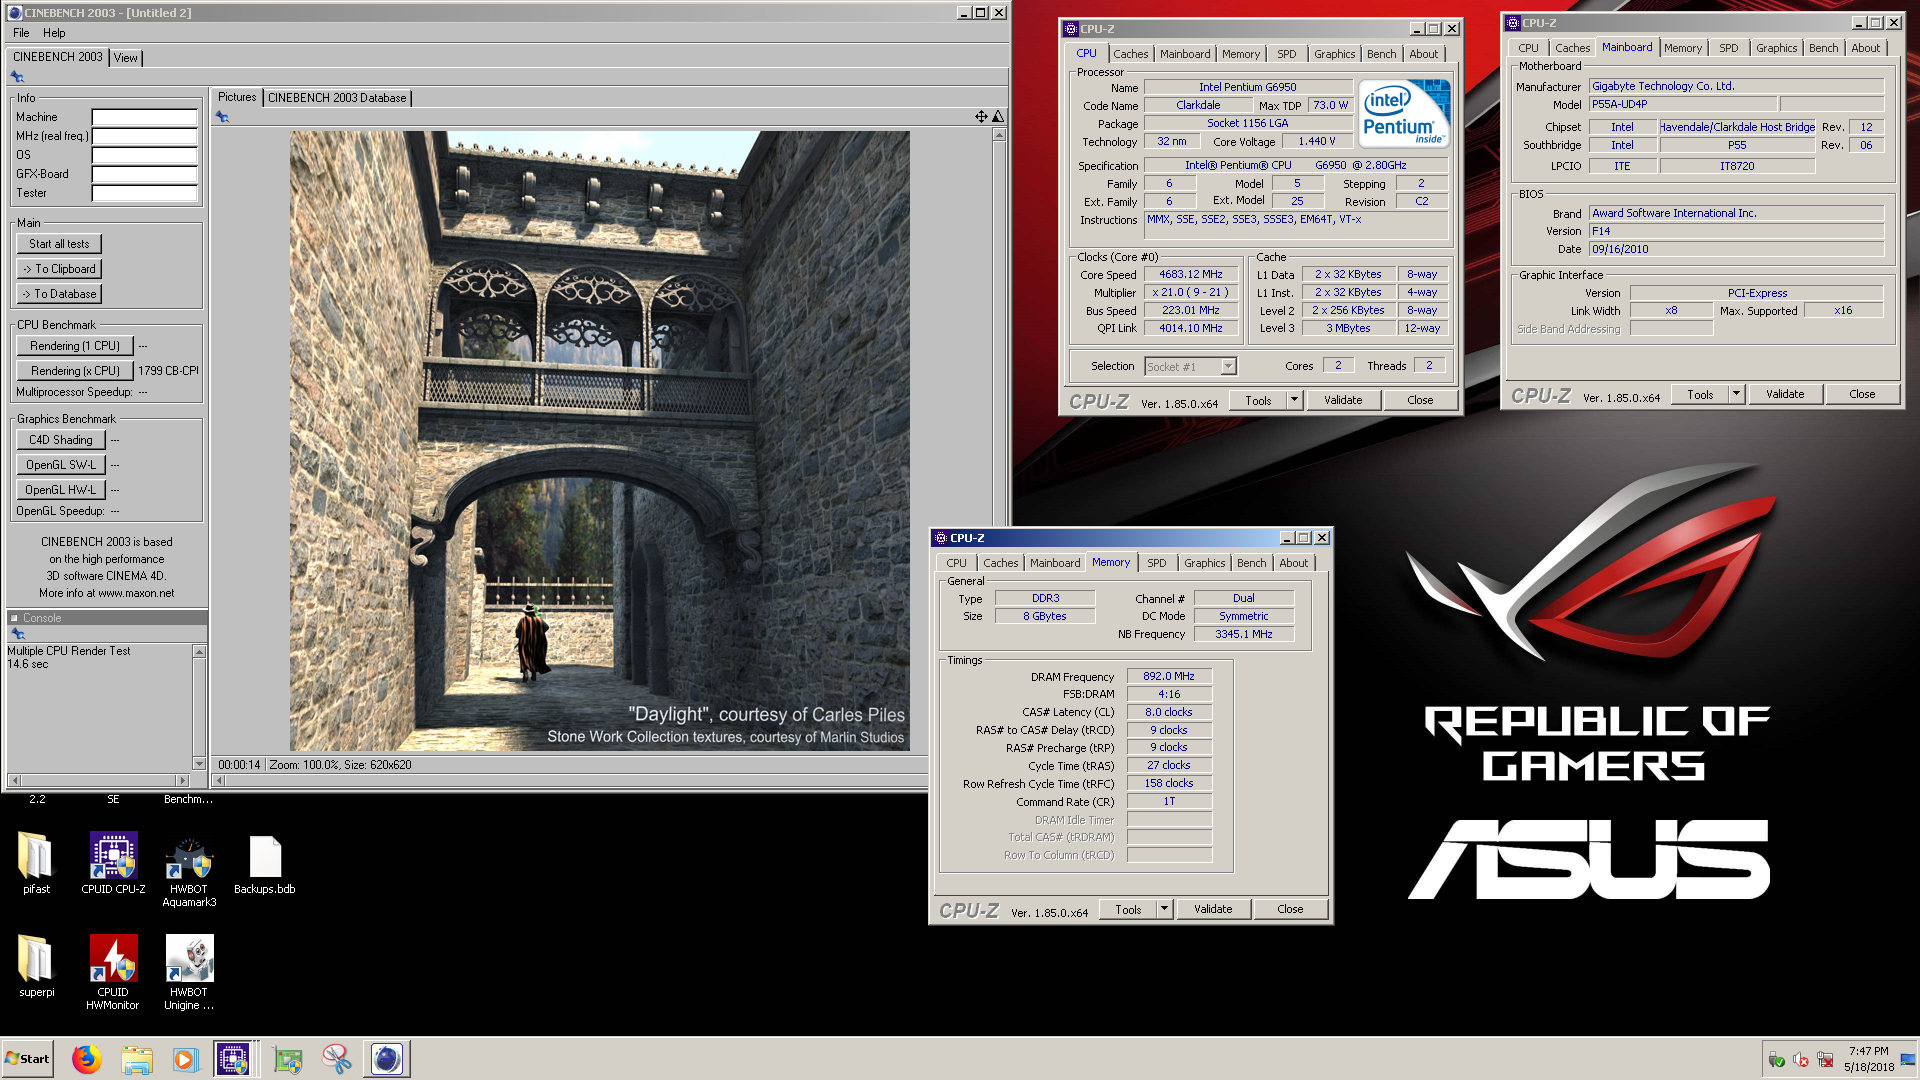The width and height of the screenshot is (1920, 1080).
Task: Click Validate in the CPU tab window
Action: [x=1343, y=400]
